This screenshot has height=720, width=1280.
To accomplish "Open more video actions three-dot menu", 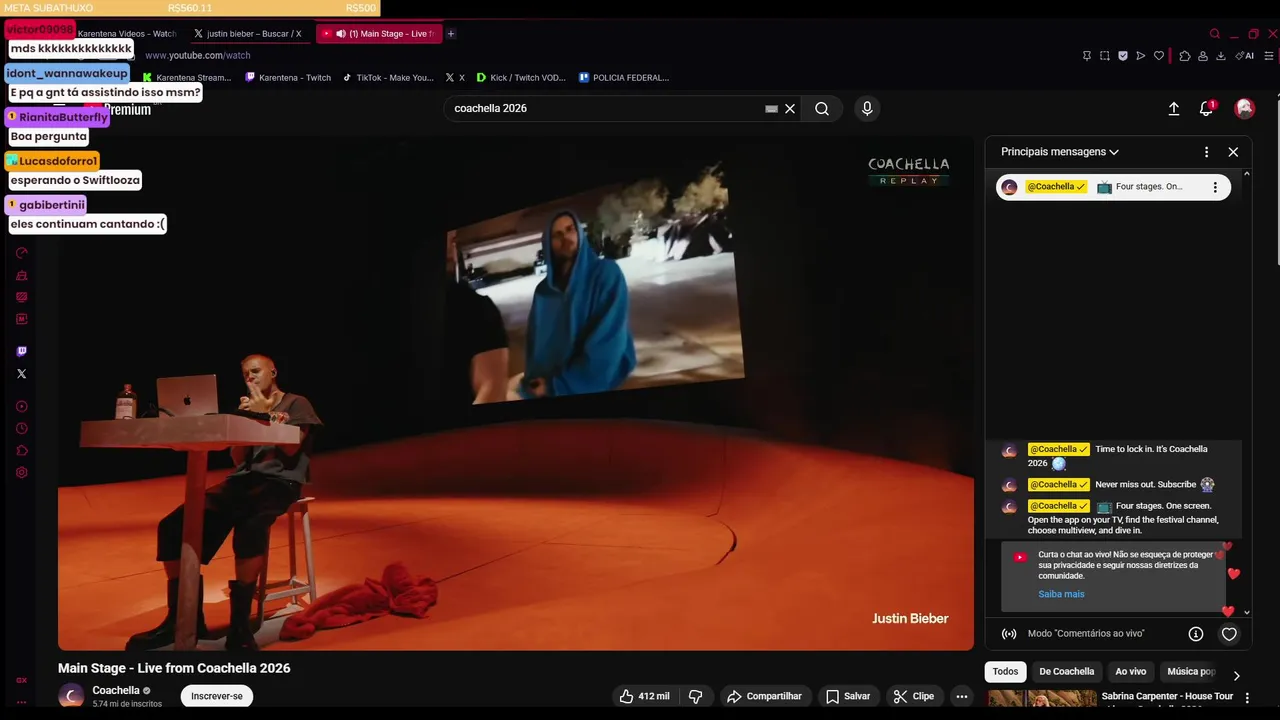I will tap(962, 696).
